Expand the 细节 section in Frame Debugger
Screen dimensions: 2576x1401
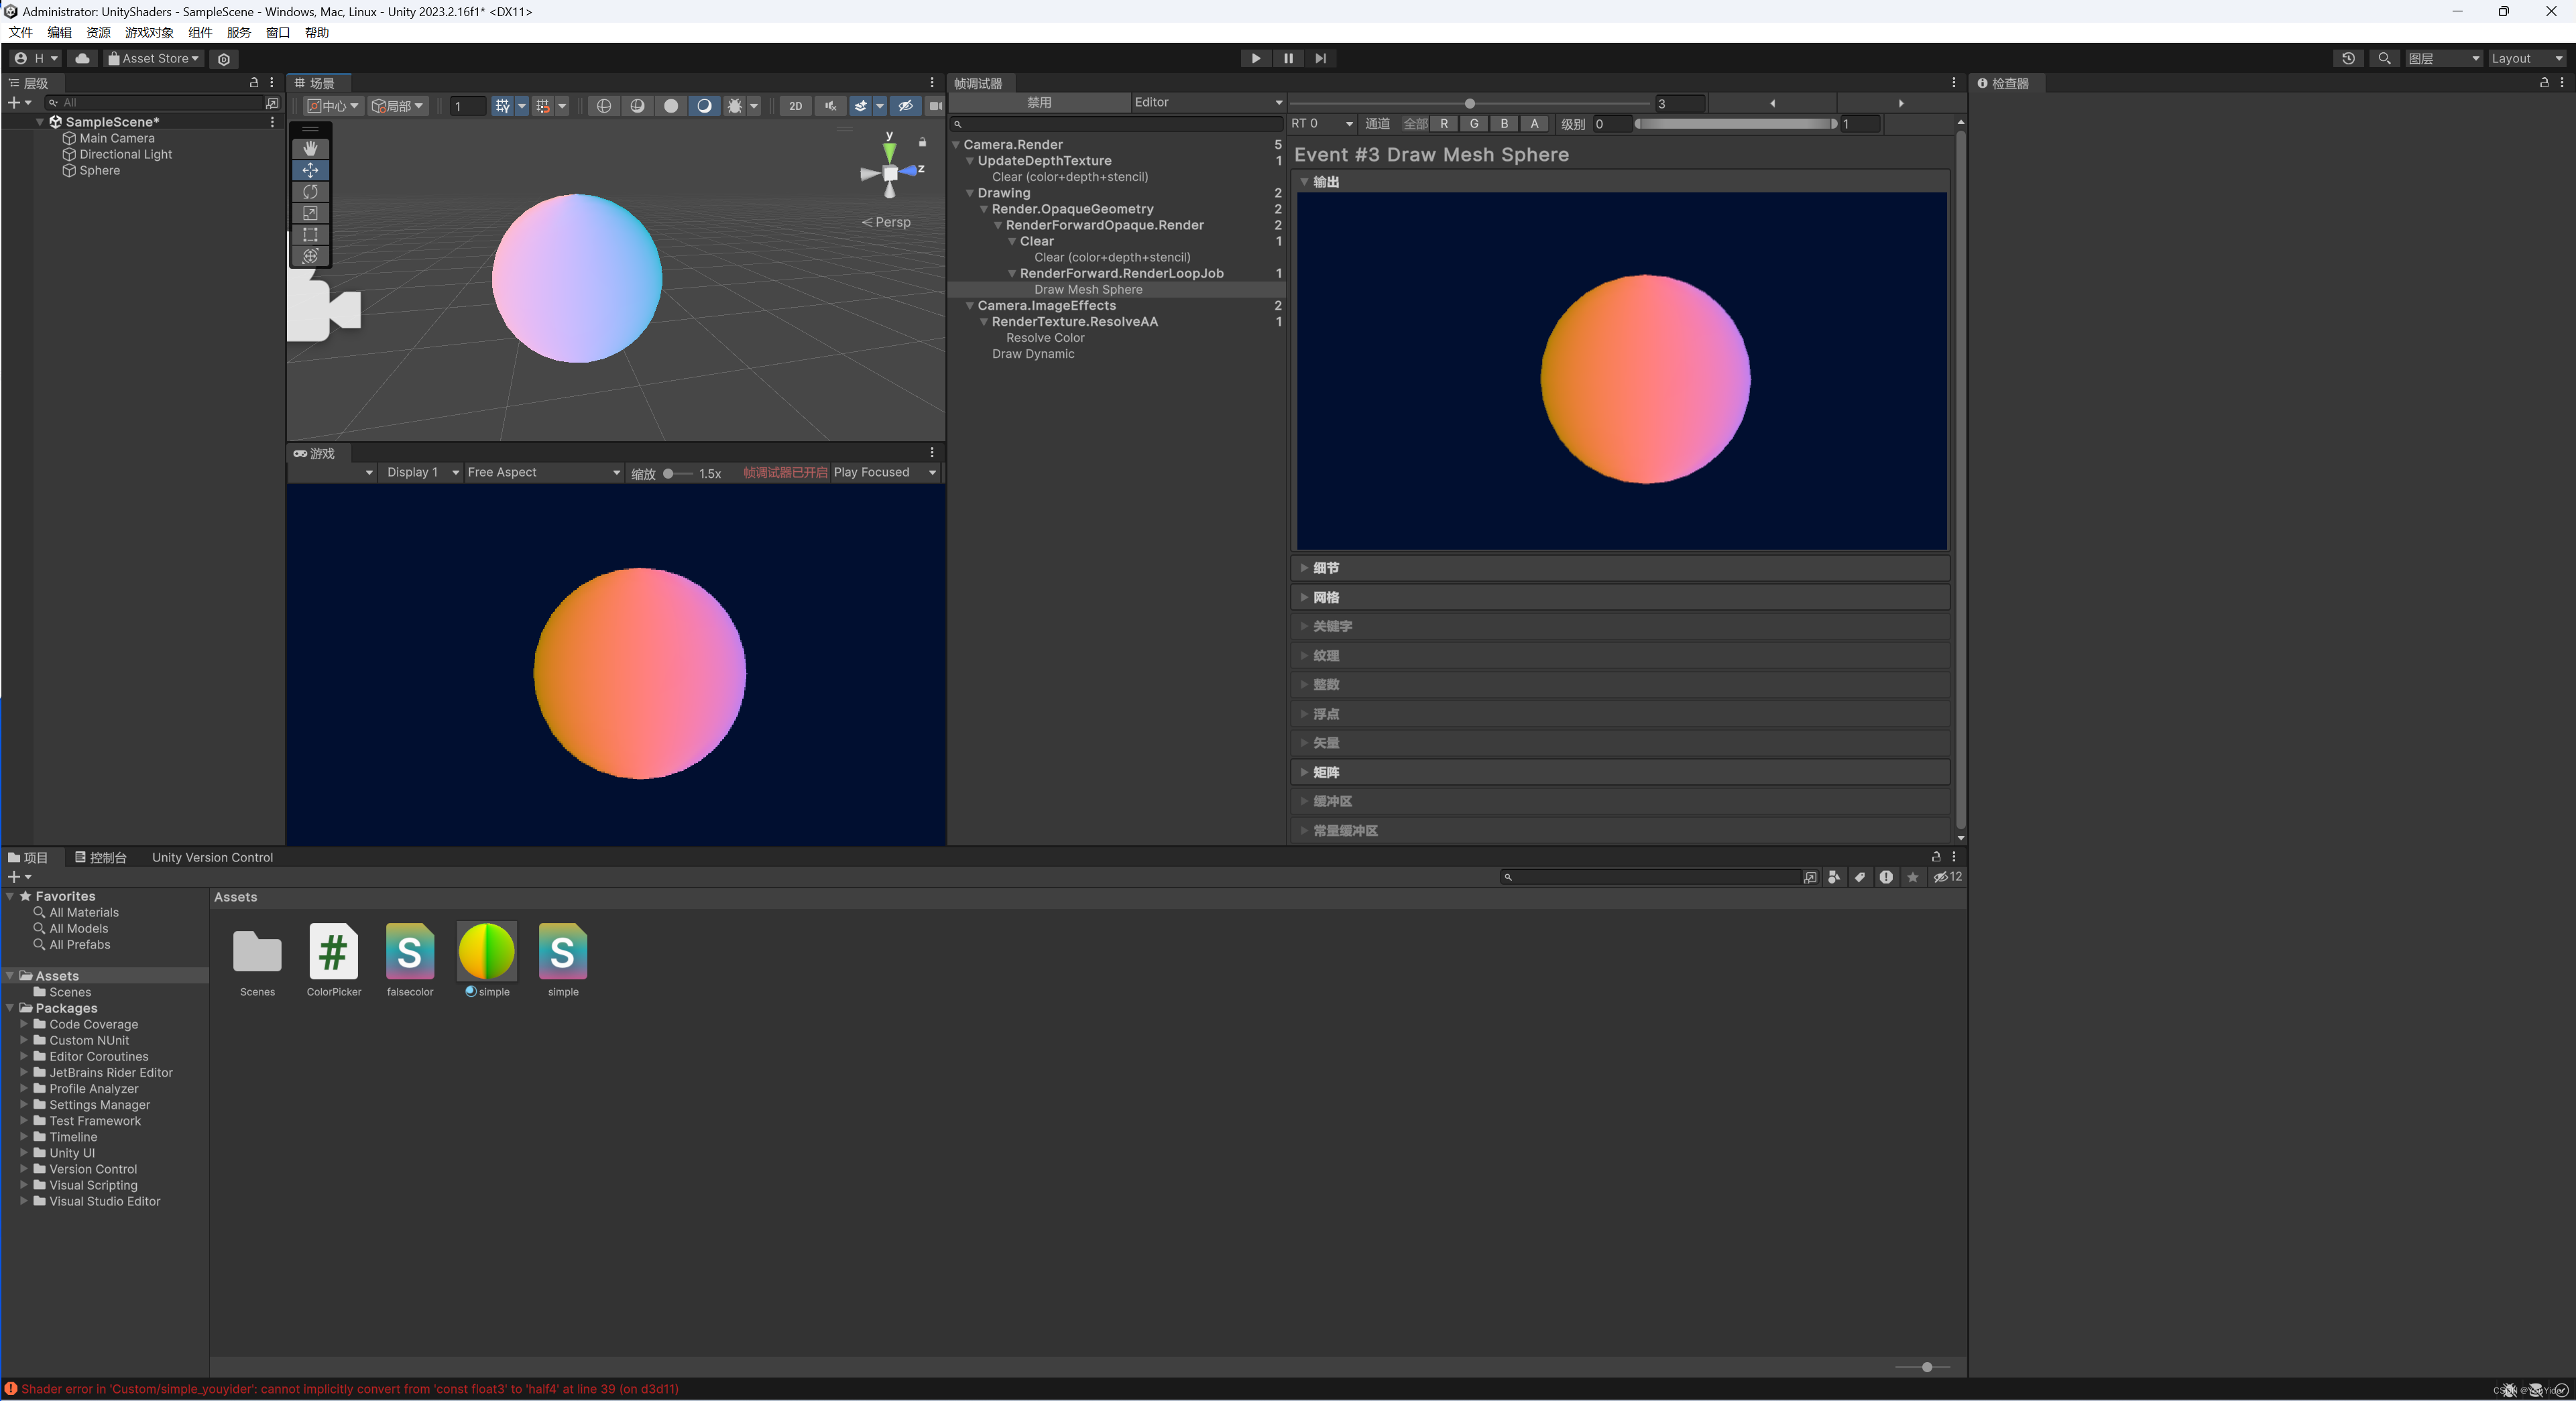pos(1326,568)
